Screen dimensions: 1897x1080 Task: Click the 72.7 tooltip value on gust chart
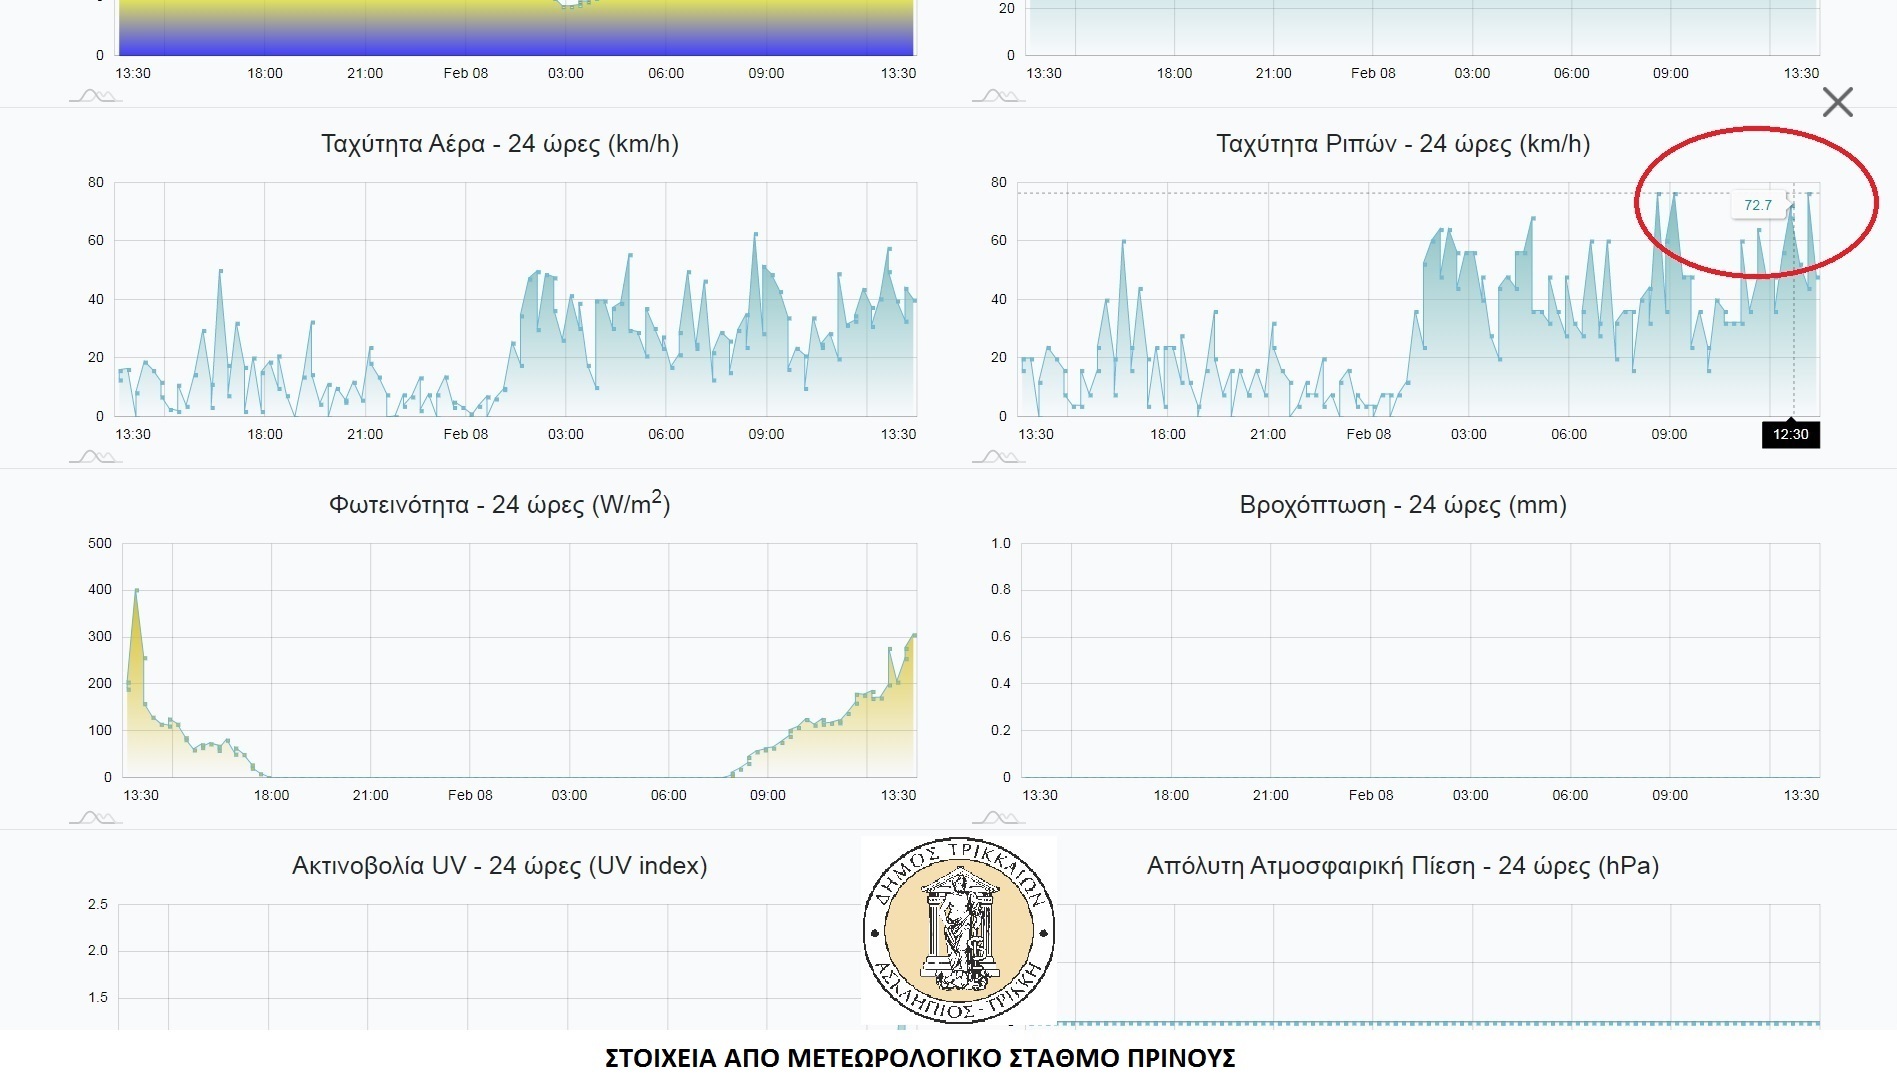coord(1757,205)
